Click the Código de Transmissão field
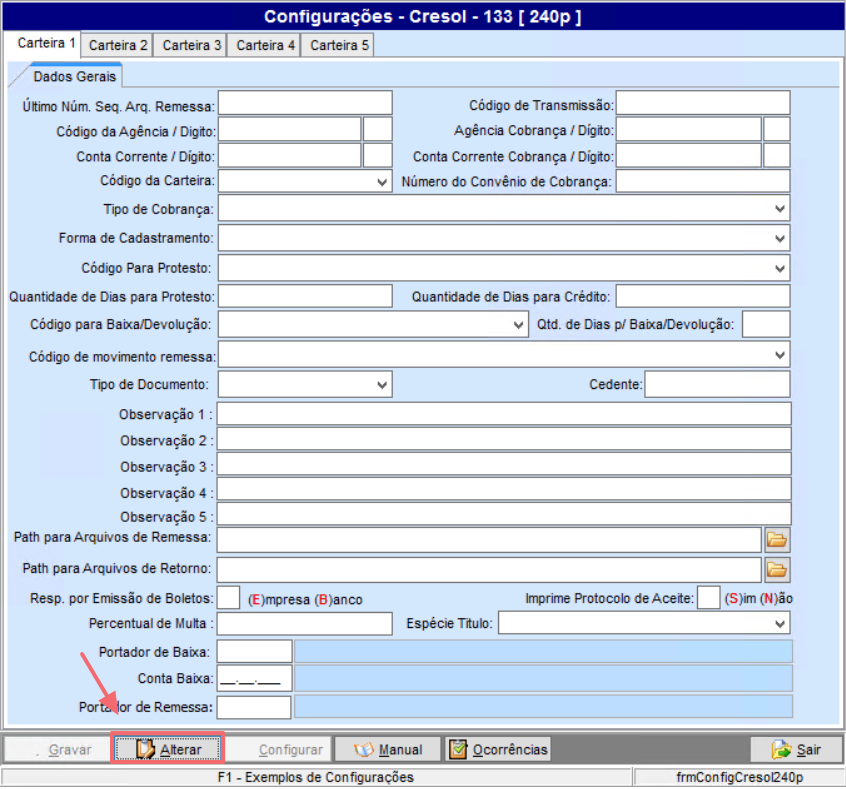The image size is (846, 789). tap(703, 103)
